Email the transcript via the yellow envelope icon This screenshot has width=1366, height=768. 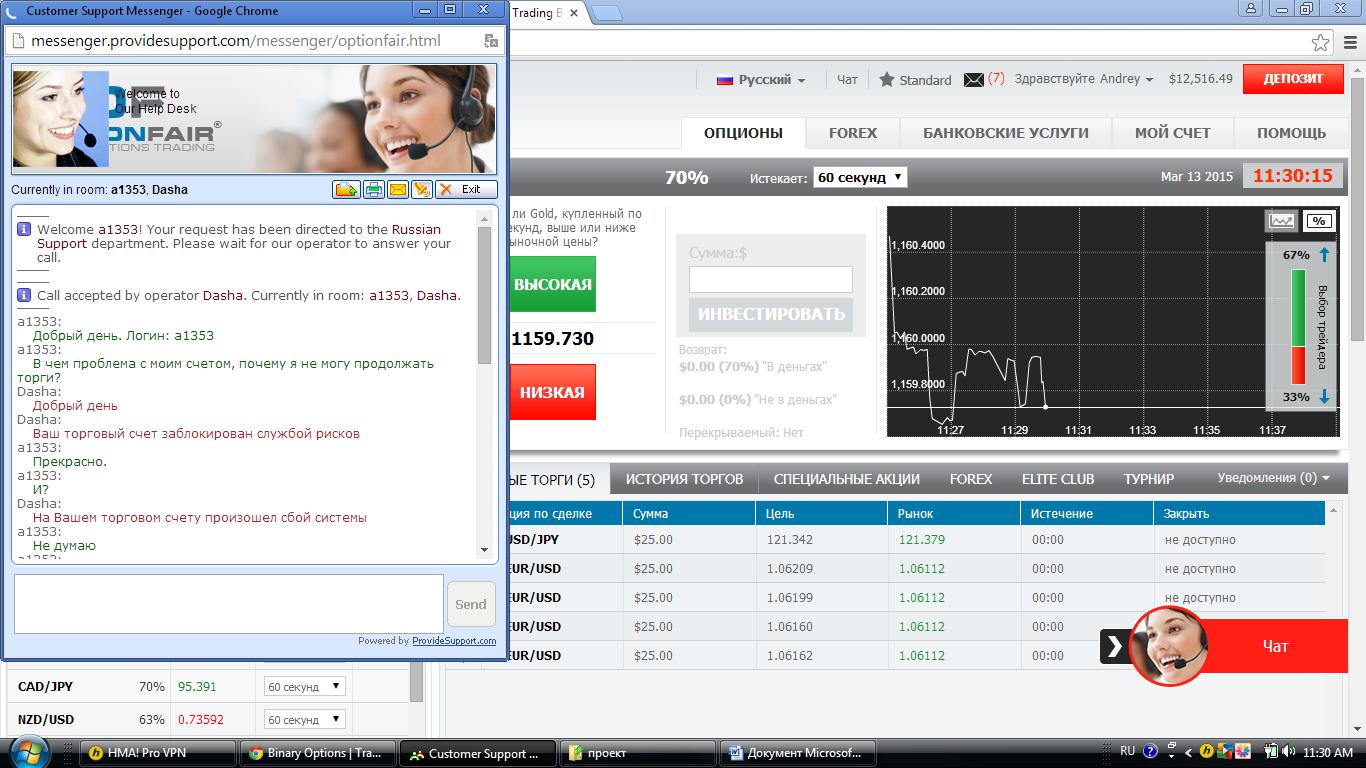pos(397,189)
